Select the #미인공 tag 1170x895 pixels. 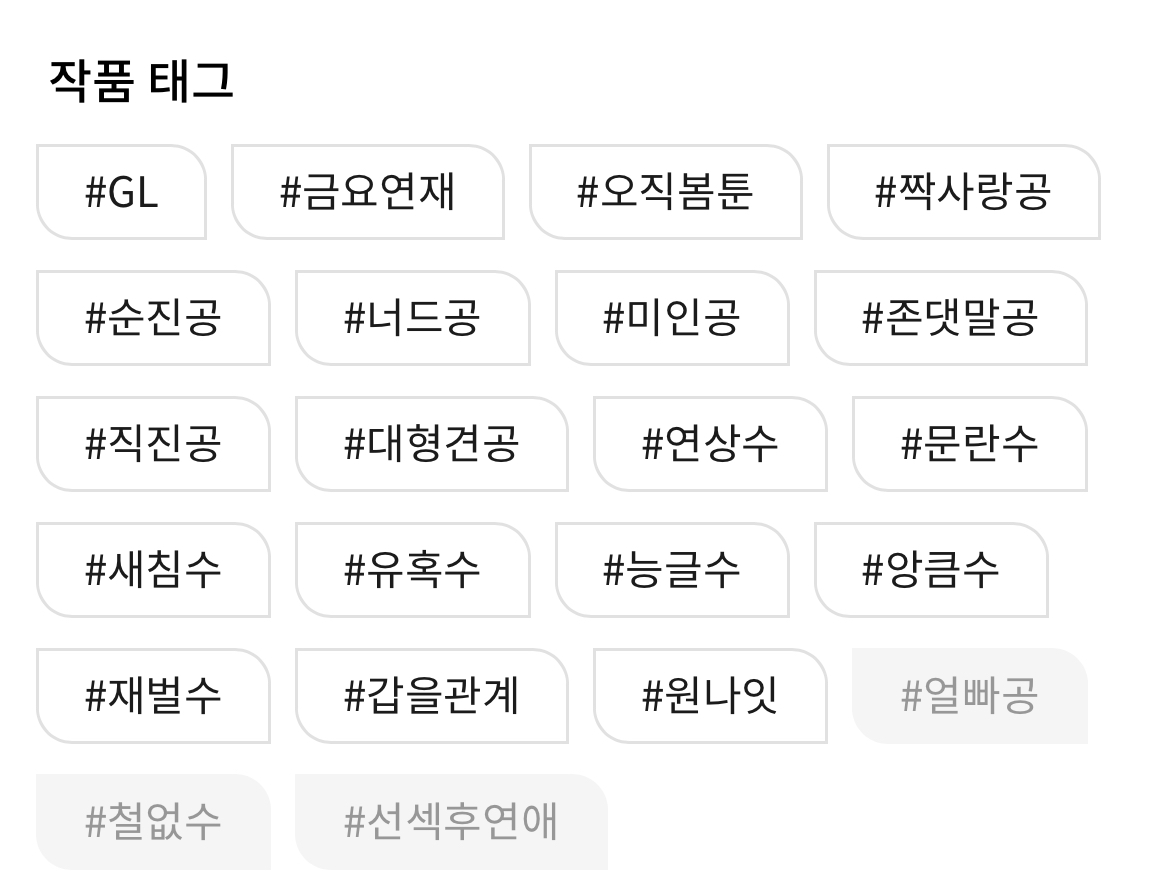coord(671,318)
